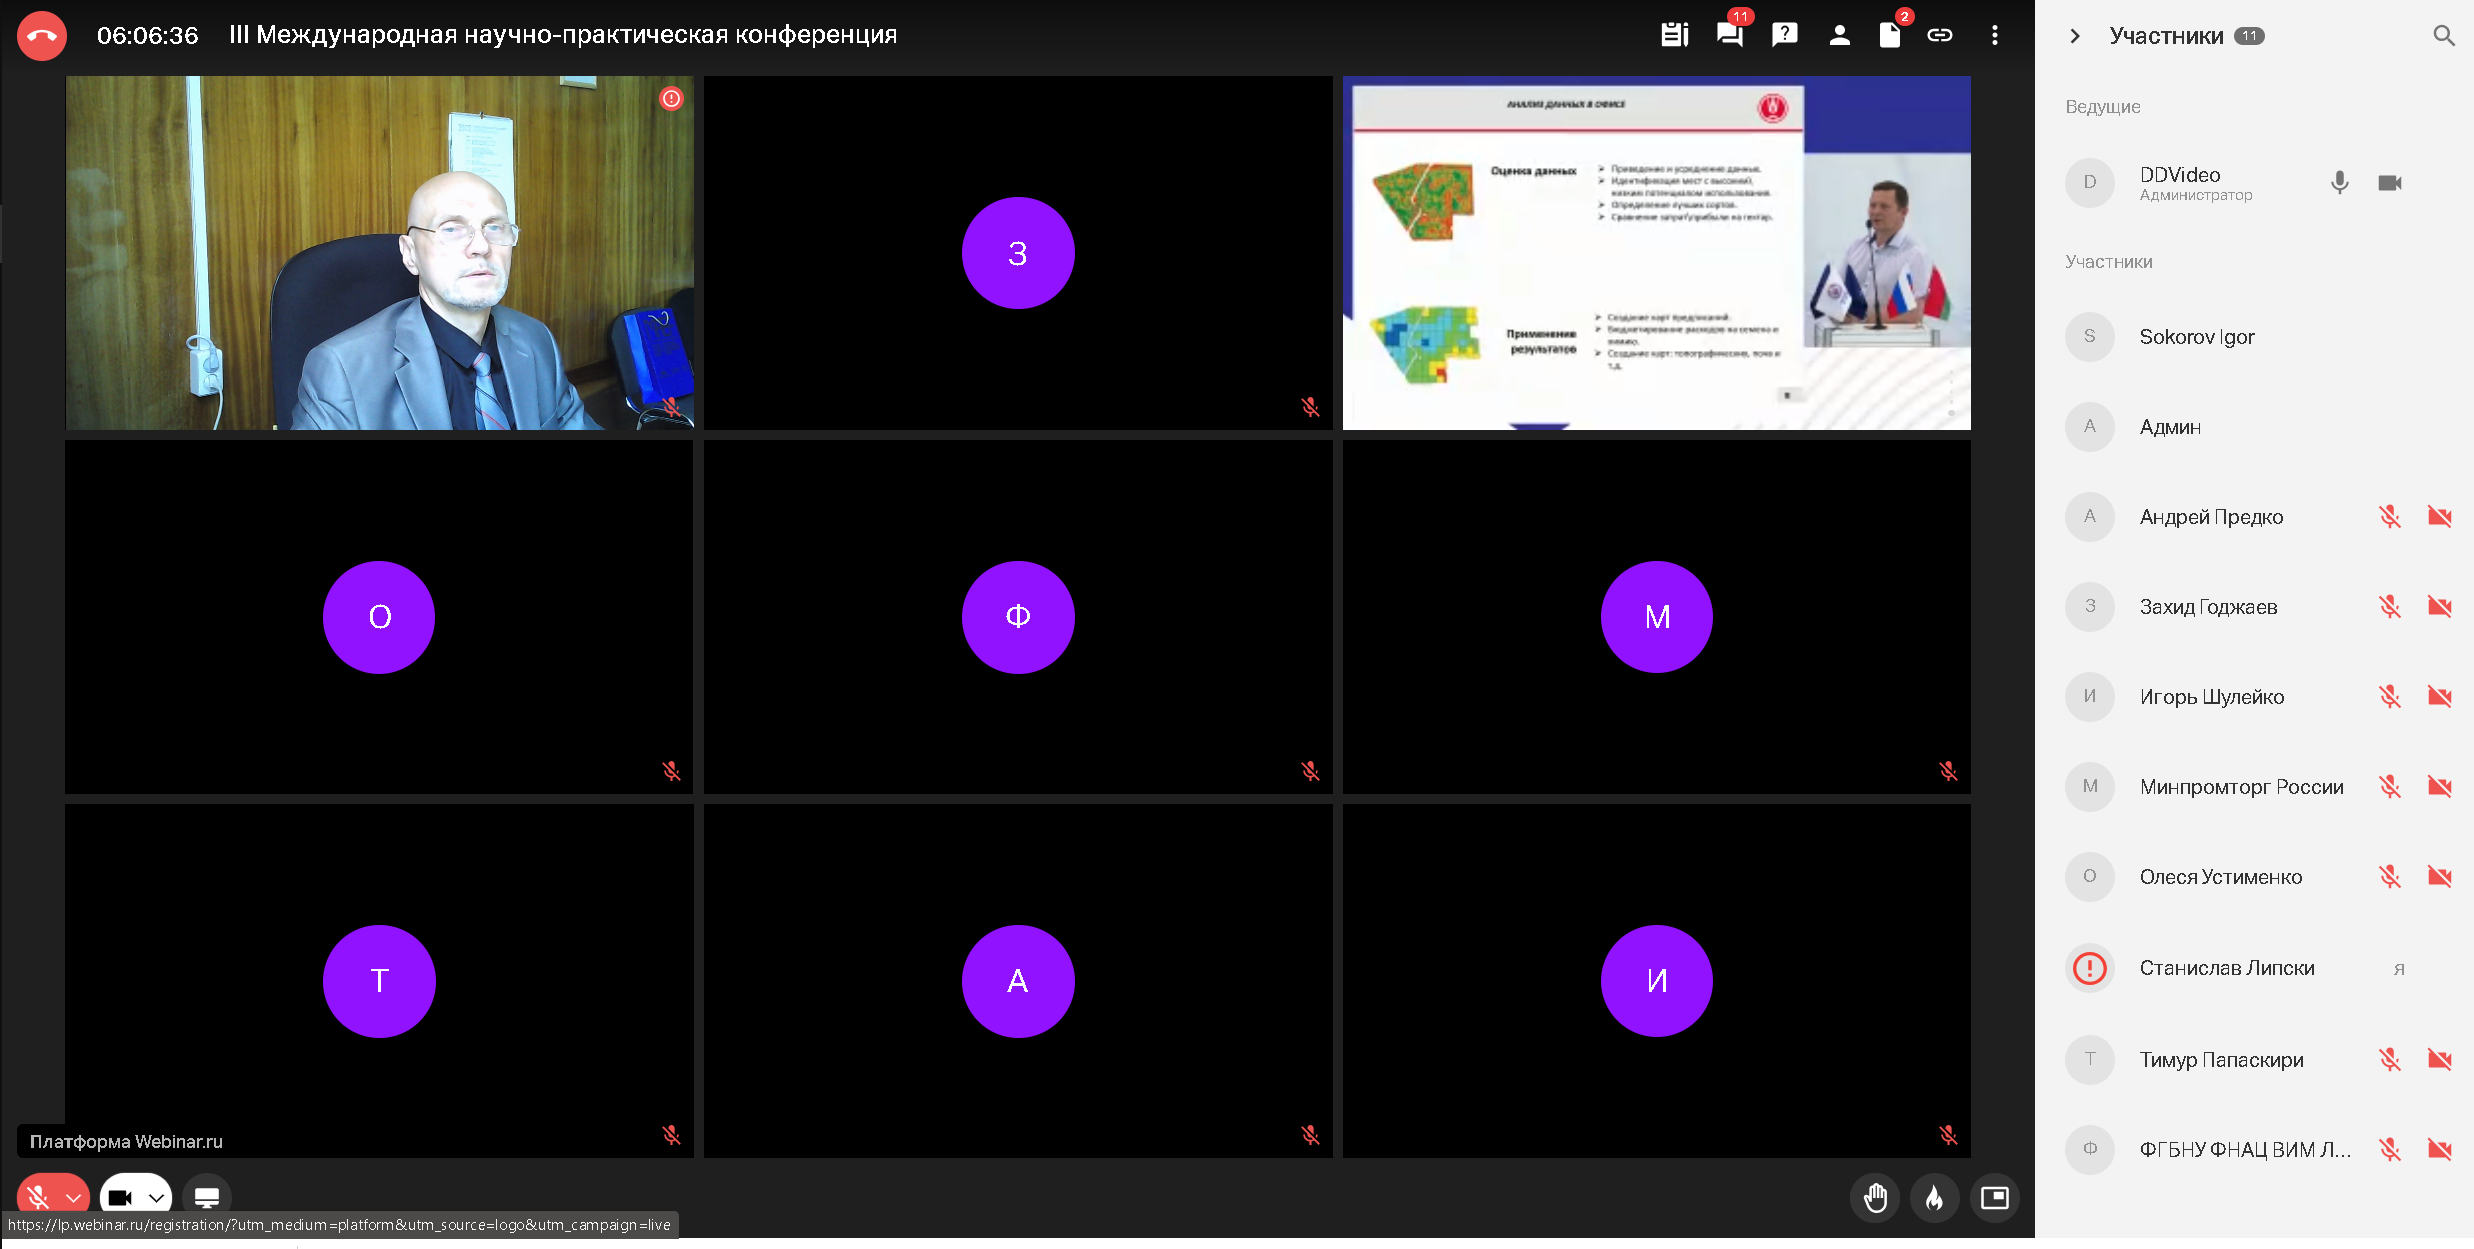2474x1249 pixels.
Task: Toggle disabled camera for Минпромторг России
Action: [x=2440, y=787]
